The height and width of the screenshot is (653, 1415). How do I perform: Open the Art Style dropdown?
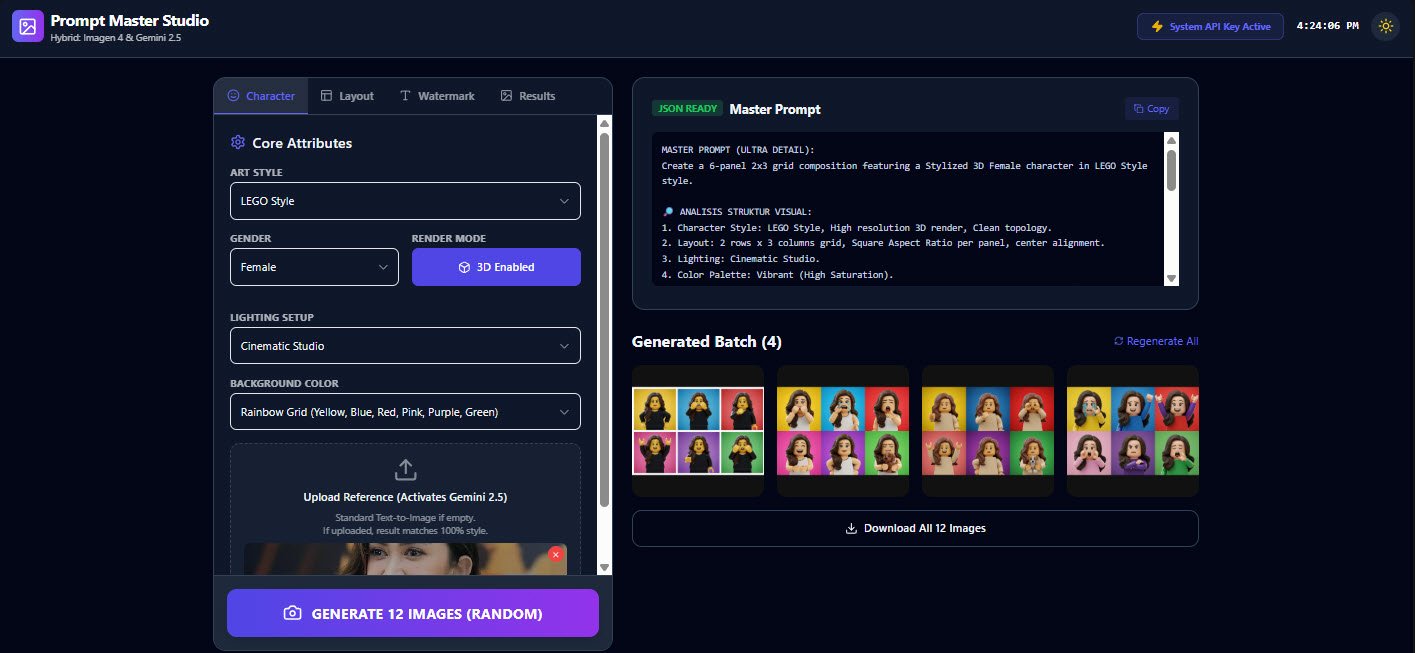405,201
